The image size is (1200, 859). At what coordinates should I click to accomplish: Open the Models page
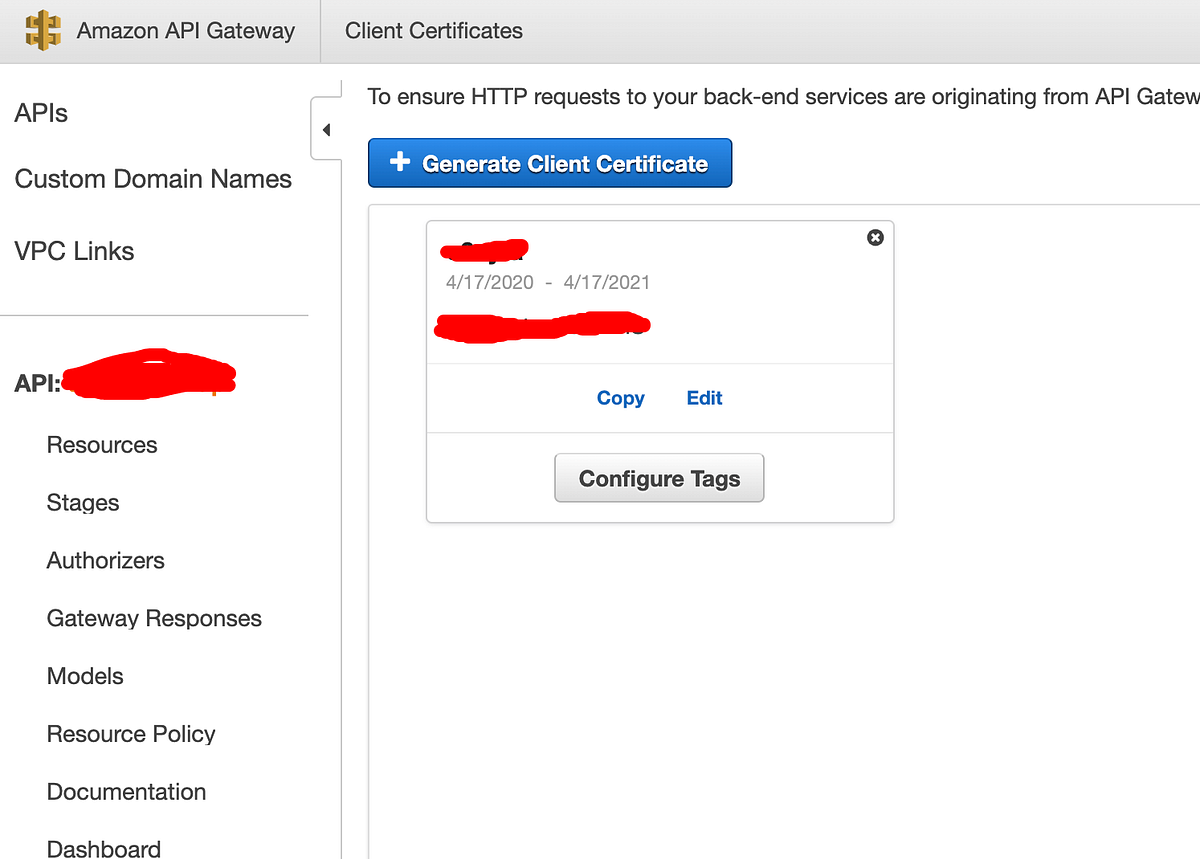pyautogui.click(x=85, y=676)
